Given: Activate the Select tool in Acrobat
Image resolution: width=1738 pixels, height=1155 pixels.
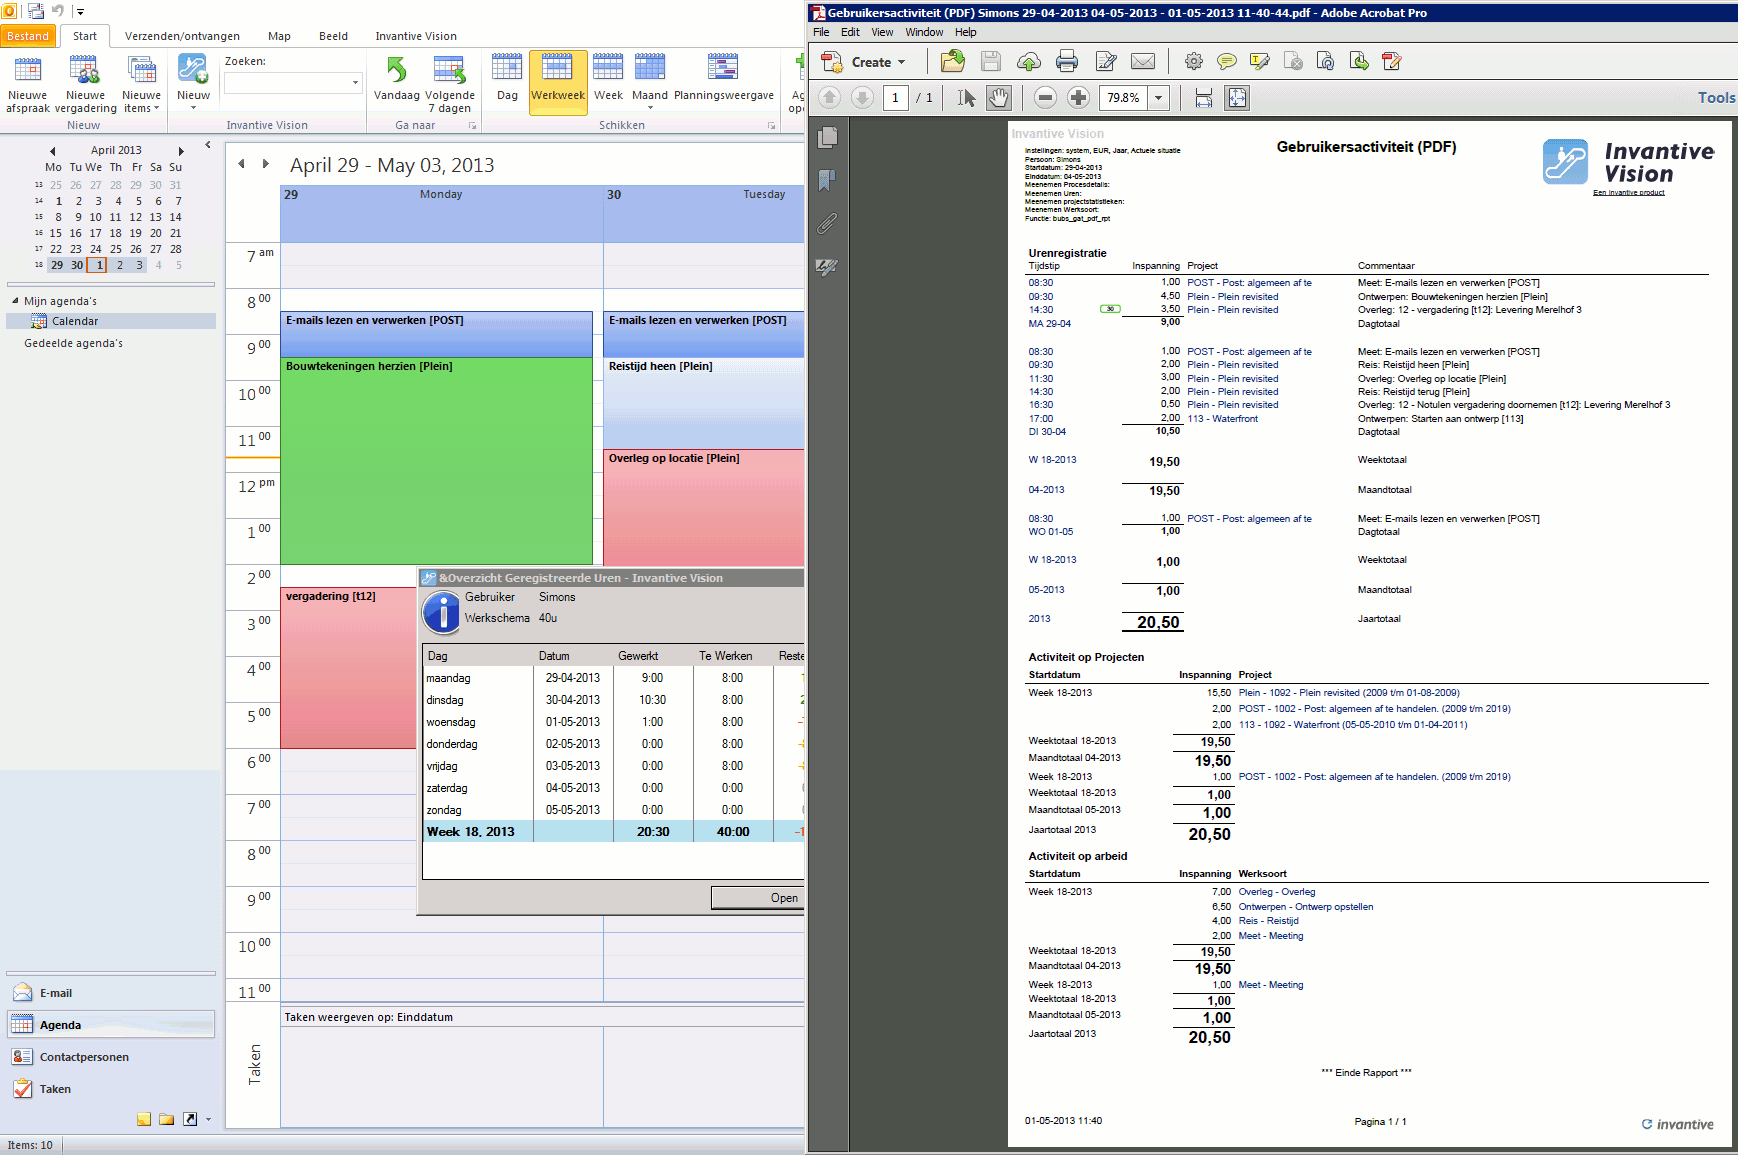Looking at the screenshot, I should pos(965,98).
